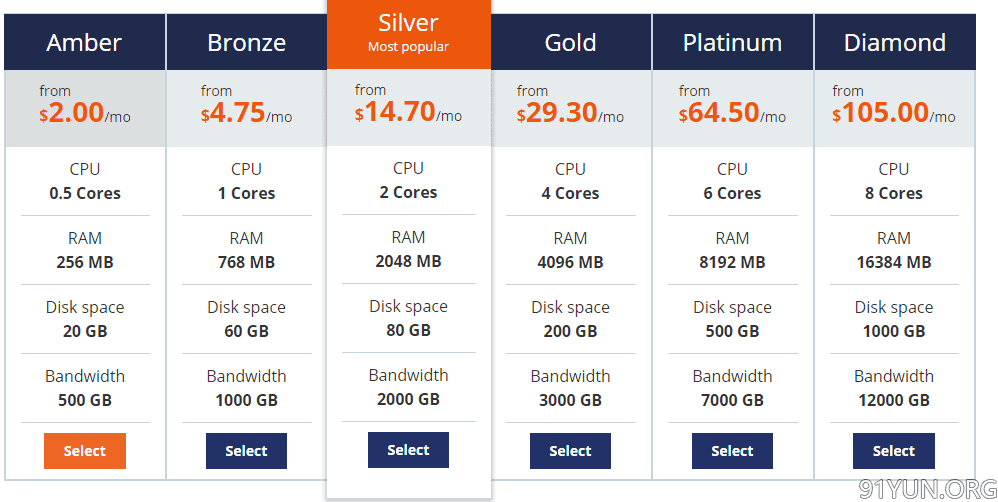
Task: Click the 4 Cores CPU spec in Gold
Action: click(x=570, y=193)
